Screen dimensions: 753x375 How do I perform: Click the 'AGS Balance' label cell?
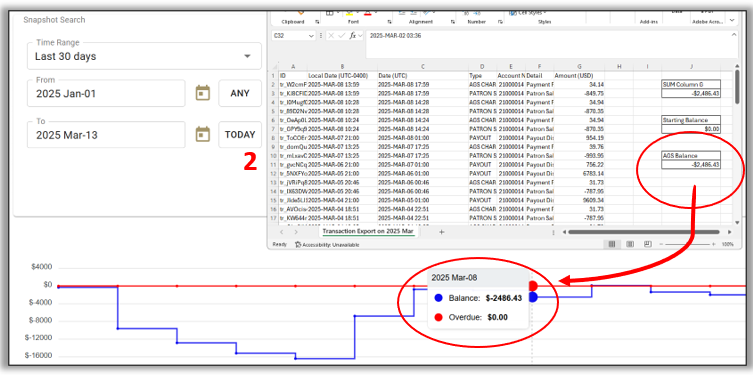pyautogui.click(x=691, y=156)
